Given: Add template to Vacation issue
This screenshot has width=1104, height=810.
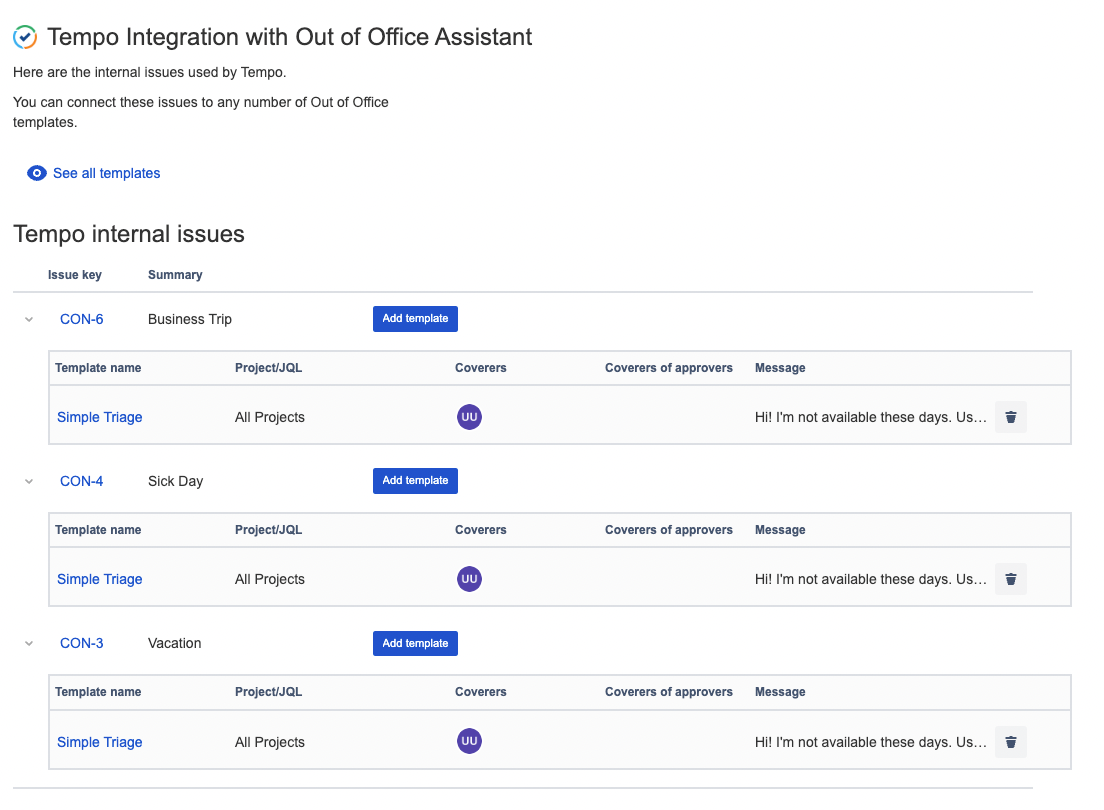Looking at the screenshot, I should tap(415, 643).
